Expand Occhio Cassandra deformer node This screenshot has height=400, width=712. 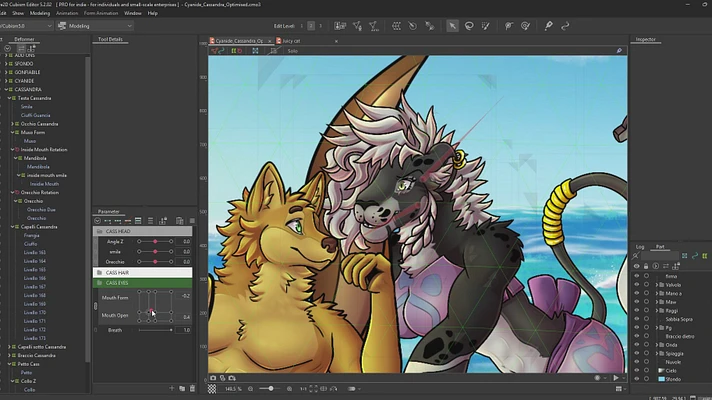tap(12, 123)
